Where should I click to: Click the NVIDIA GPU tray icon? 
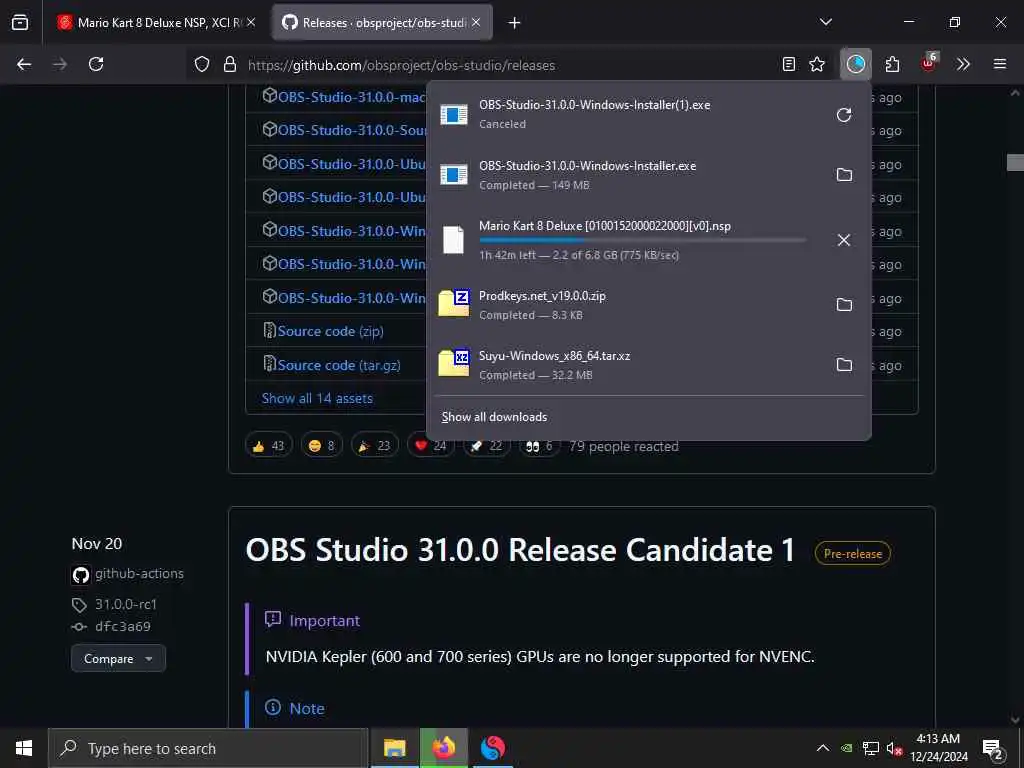[x=847, y=749]
